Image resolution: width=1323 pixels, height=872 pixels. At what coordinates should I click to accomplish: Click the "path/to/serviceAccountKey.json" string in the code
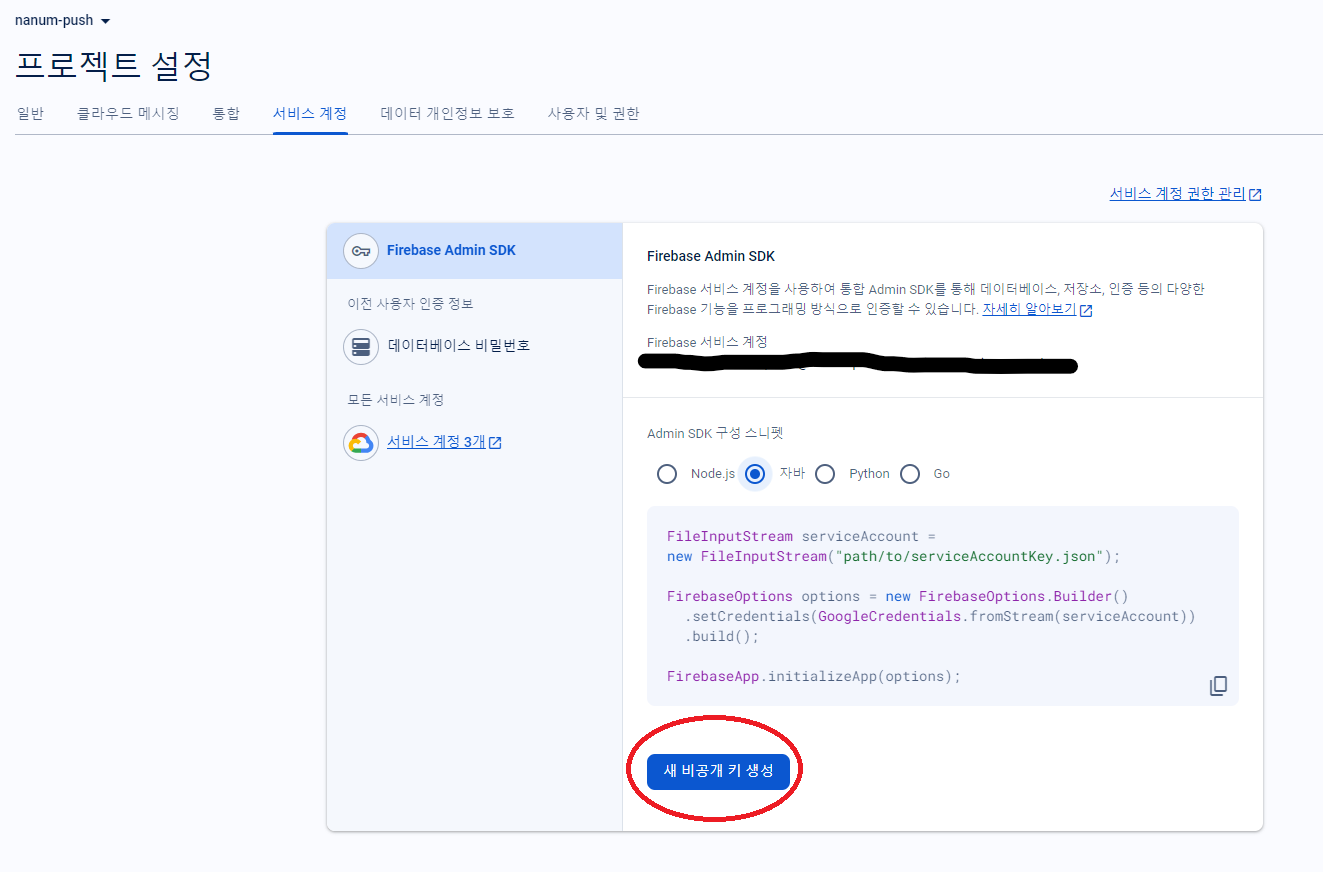[x=970, y=556]
